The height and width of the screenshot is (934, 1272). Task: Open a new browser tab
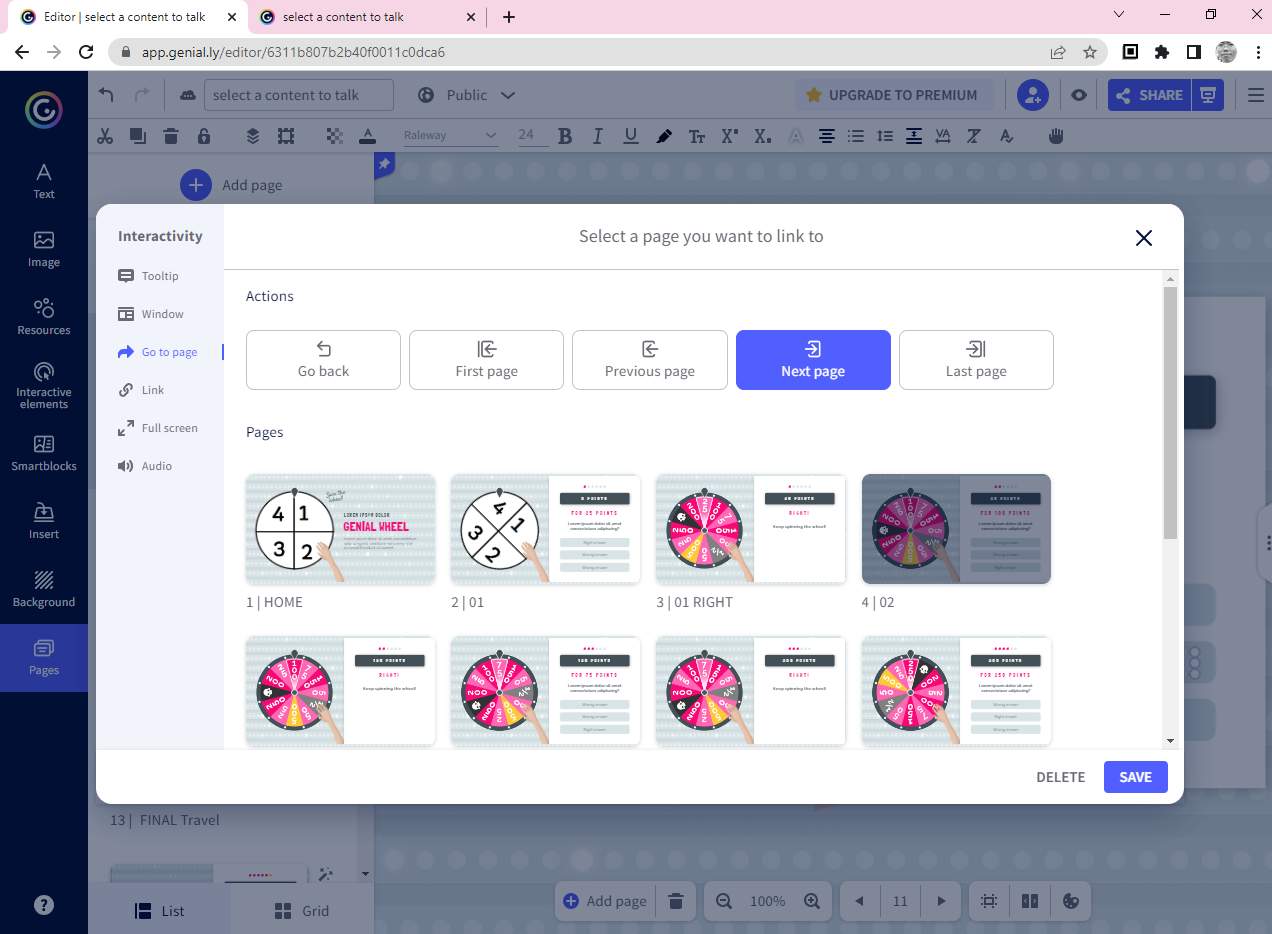tap(509, 17)
